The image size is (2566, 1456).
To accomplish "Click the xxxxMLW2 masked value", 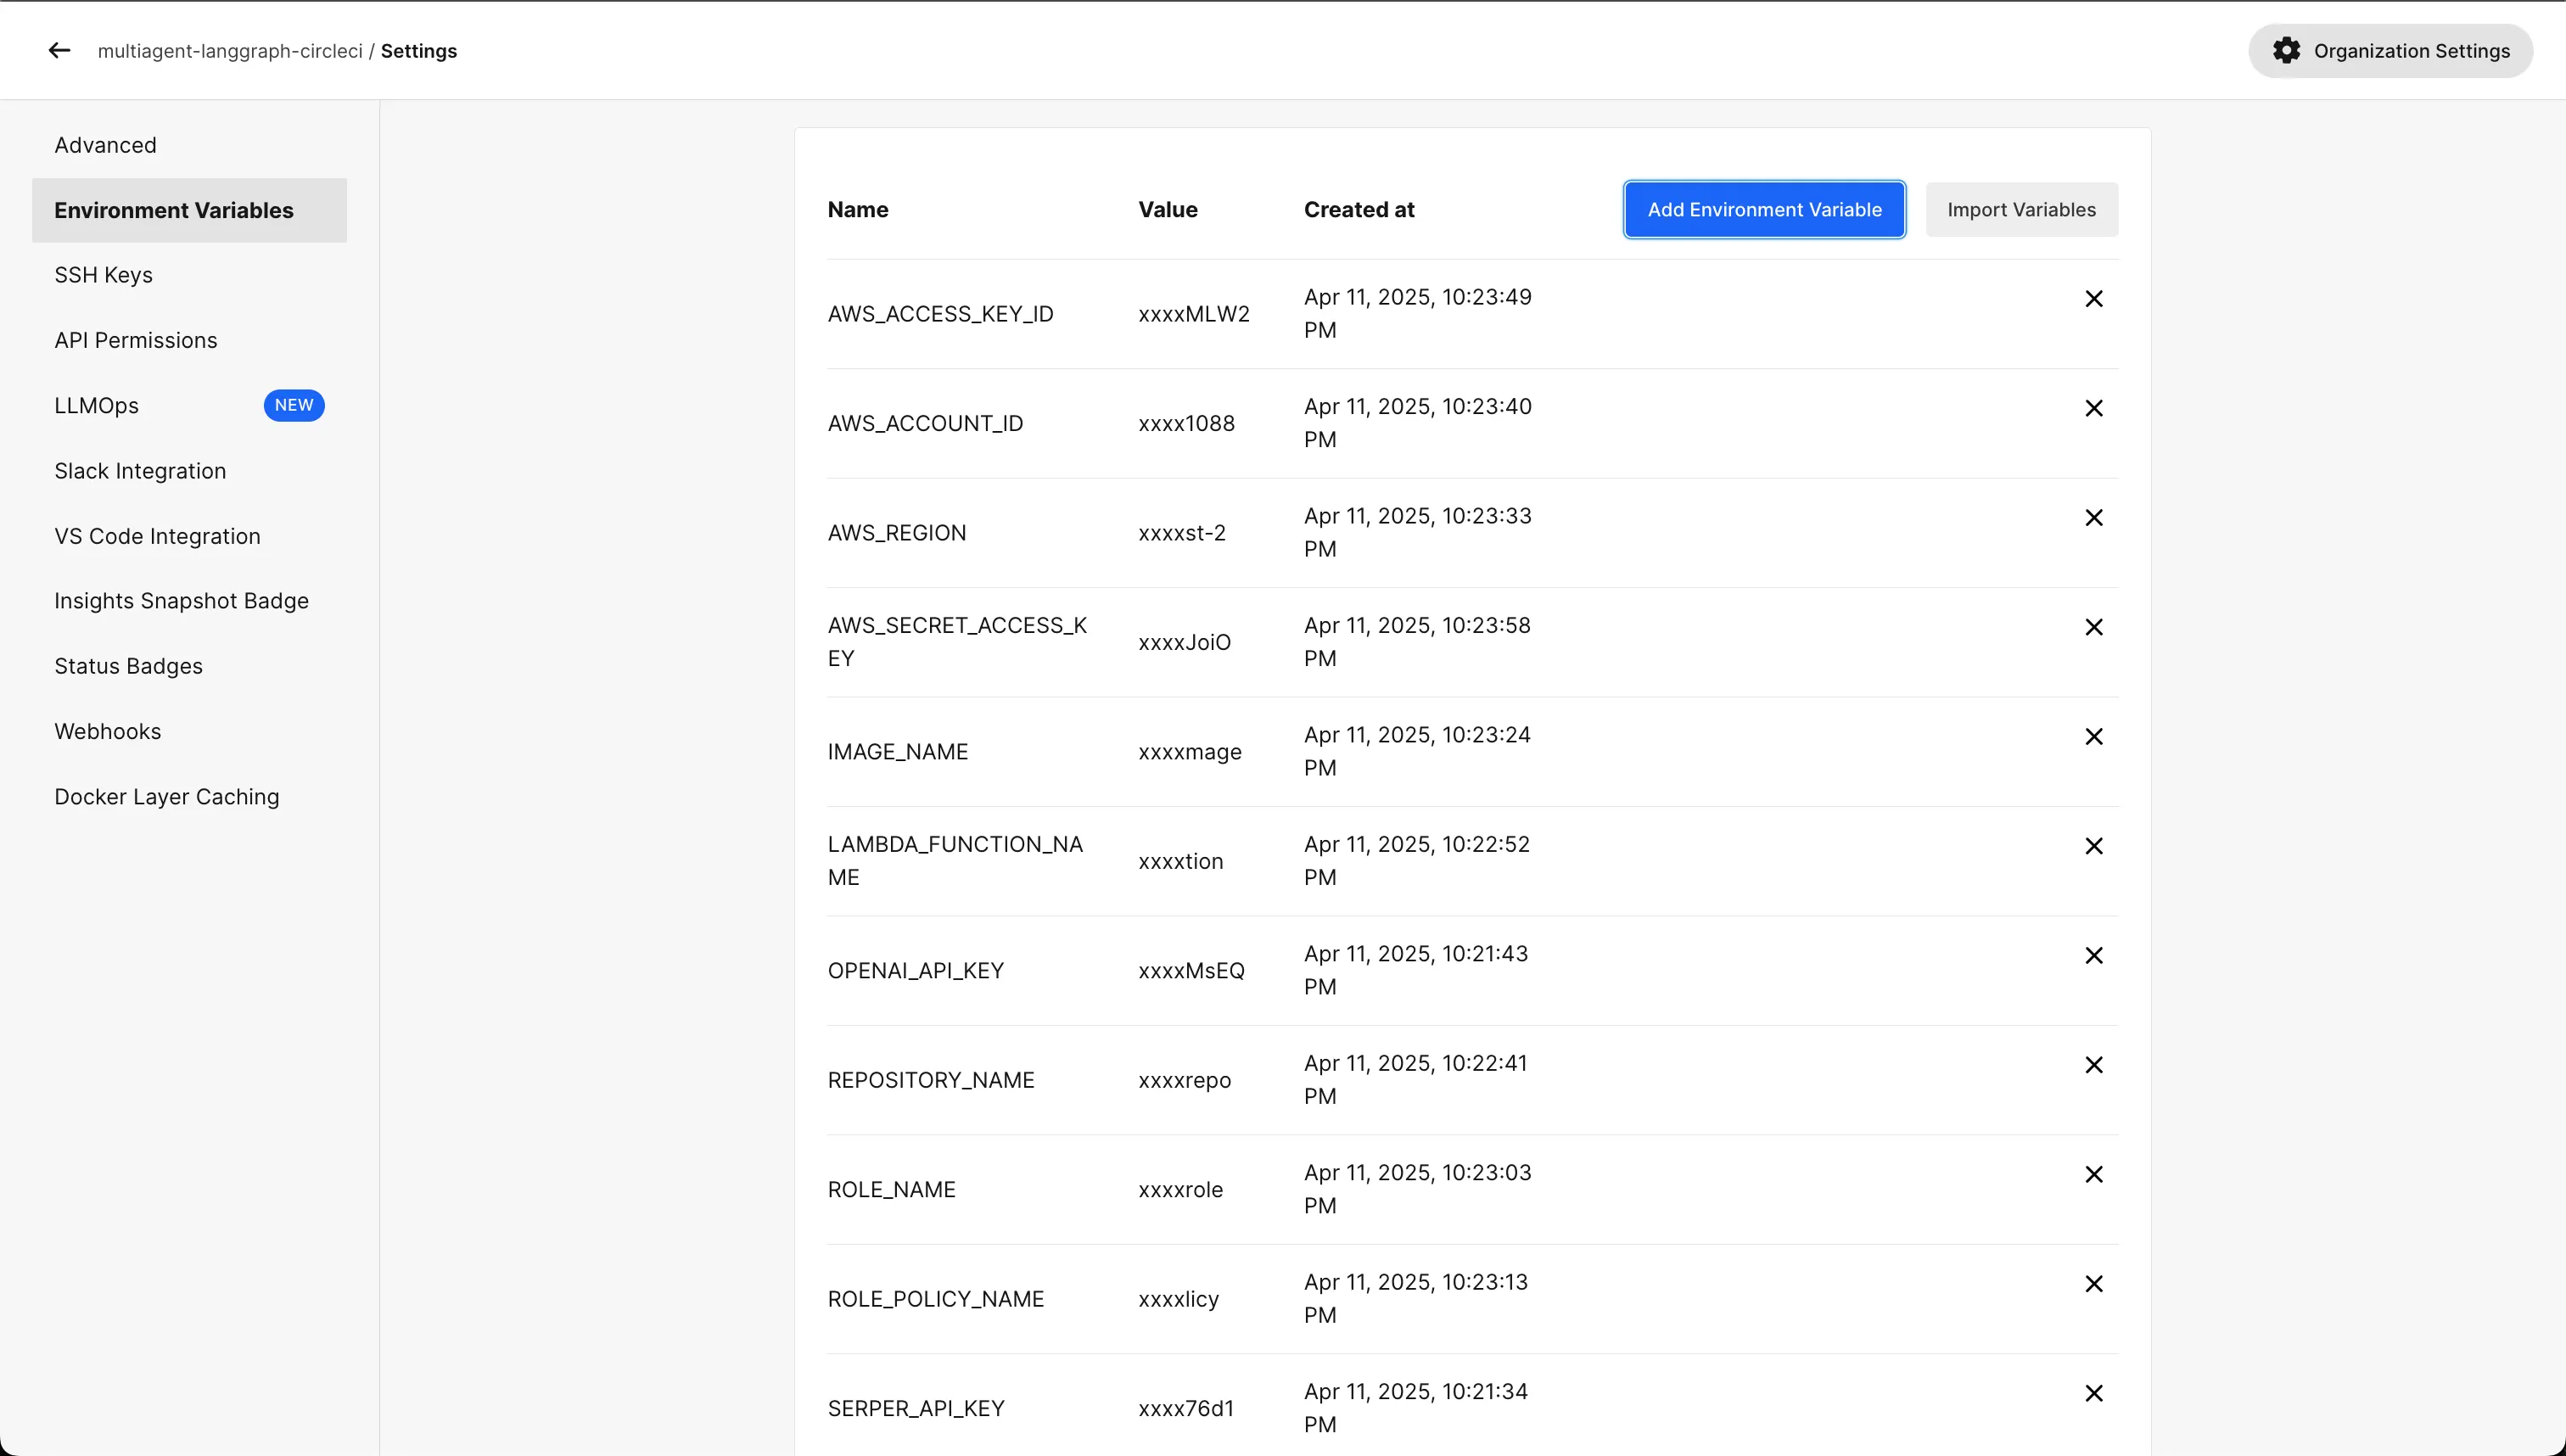I will (1194, 314).
